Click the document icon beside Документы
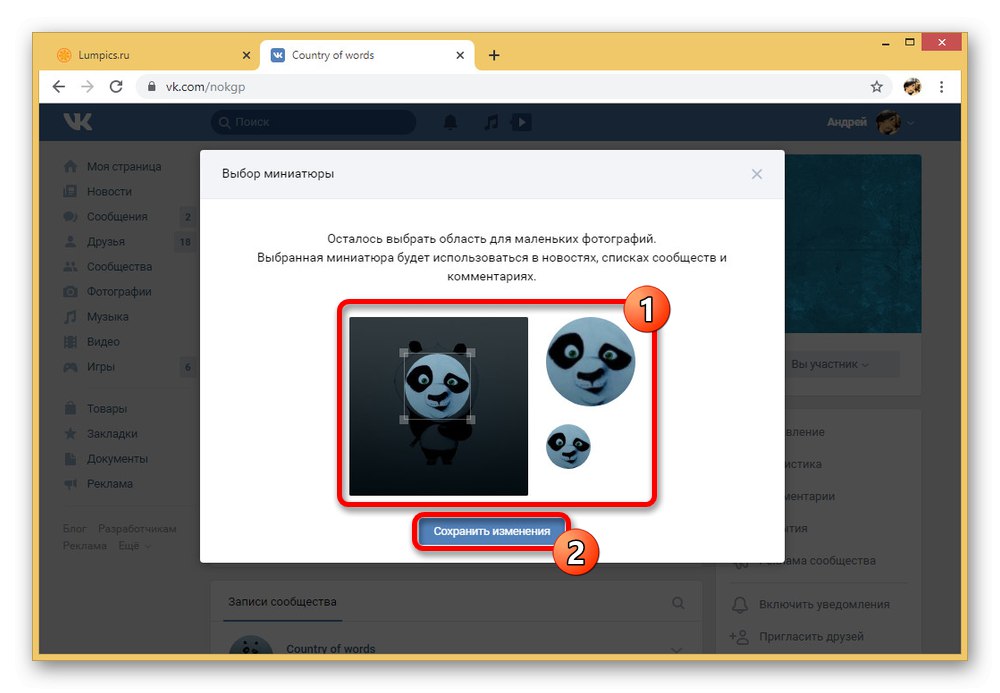Image resolution: width=1000 pixels, height=693 pixels. pyautogui.click(x=70, y=458)
